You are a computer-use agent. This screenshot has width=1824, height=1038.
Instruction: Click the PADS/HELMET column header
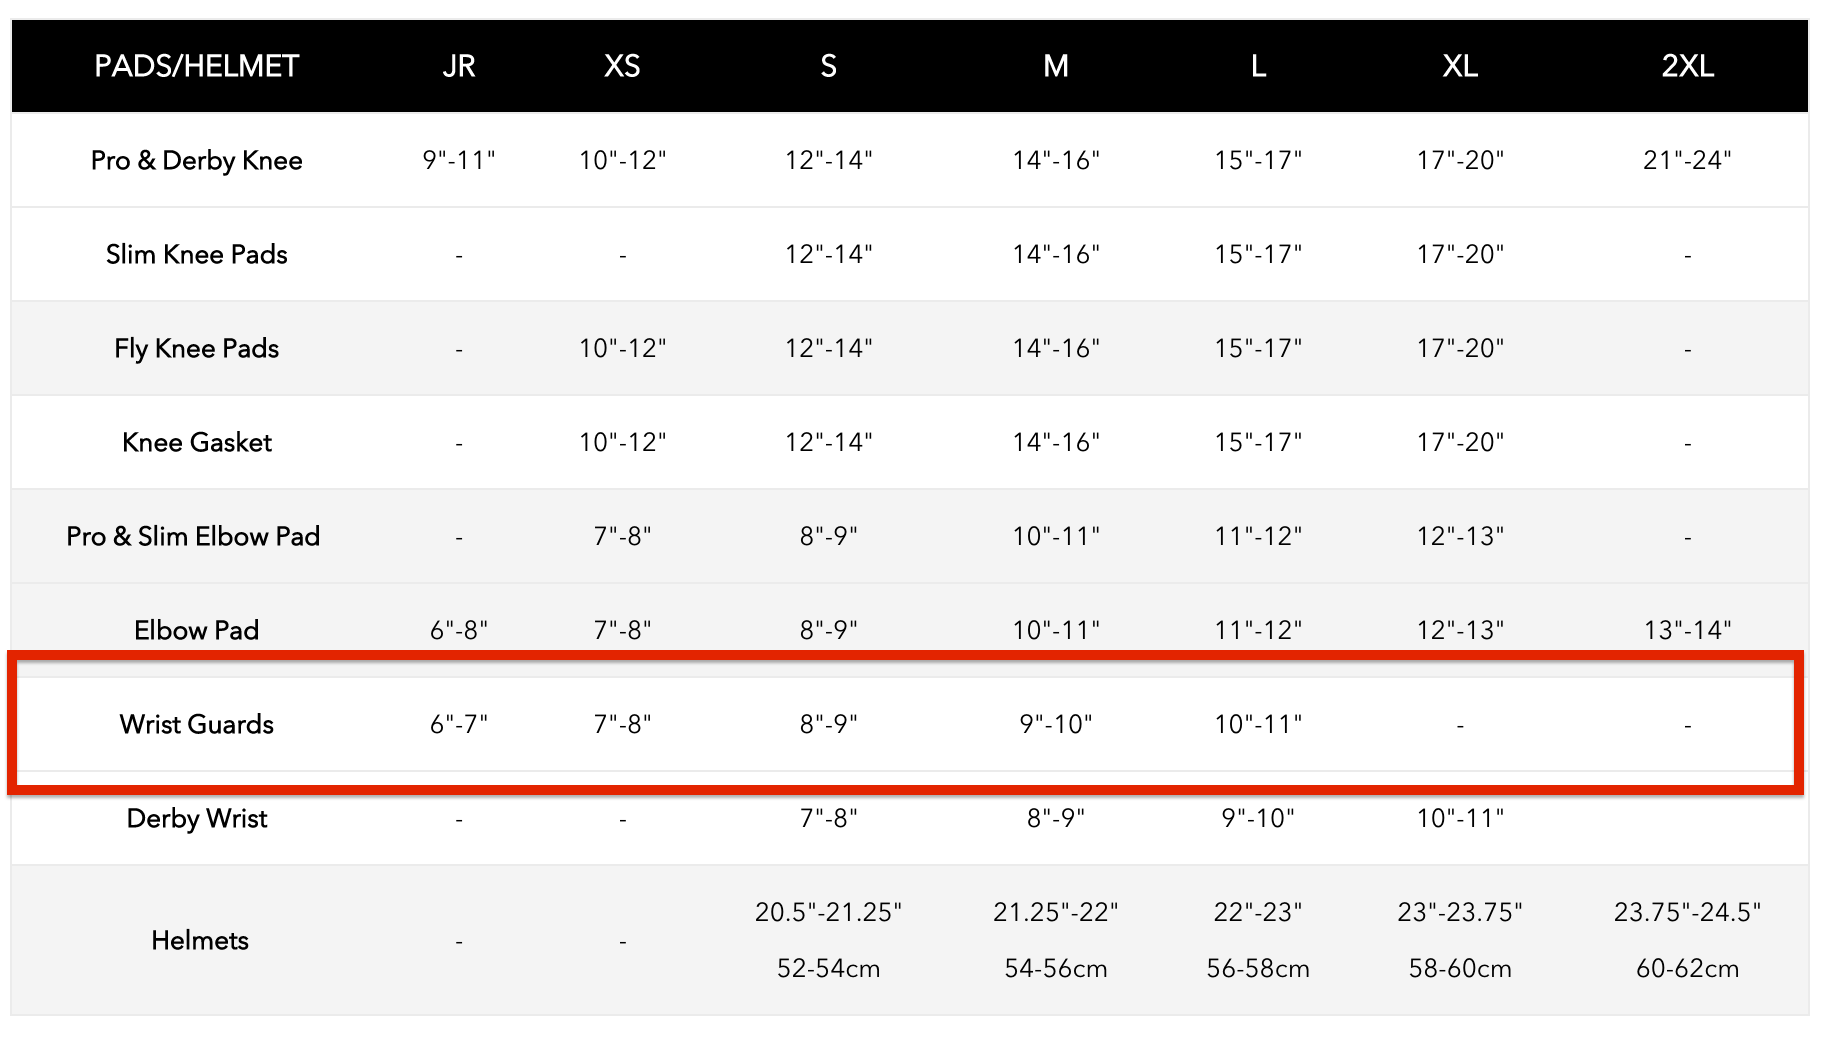[196, 66]
